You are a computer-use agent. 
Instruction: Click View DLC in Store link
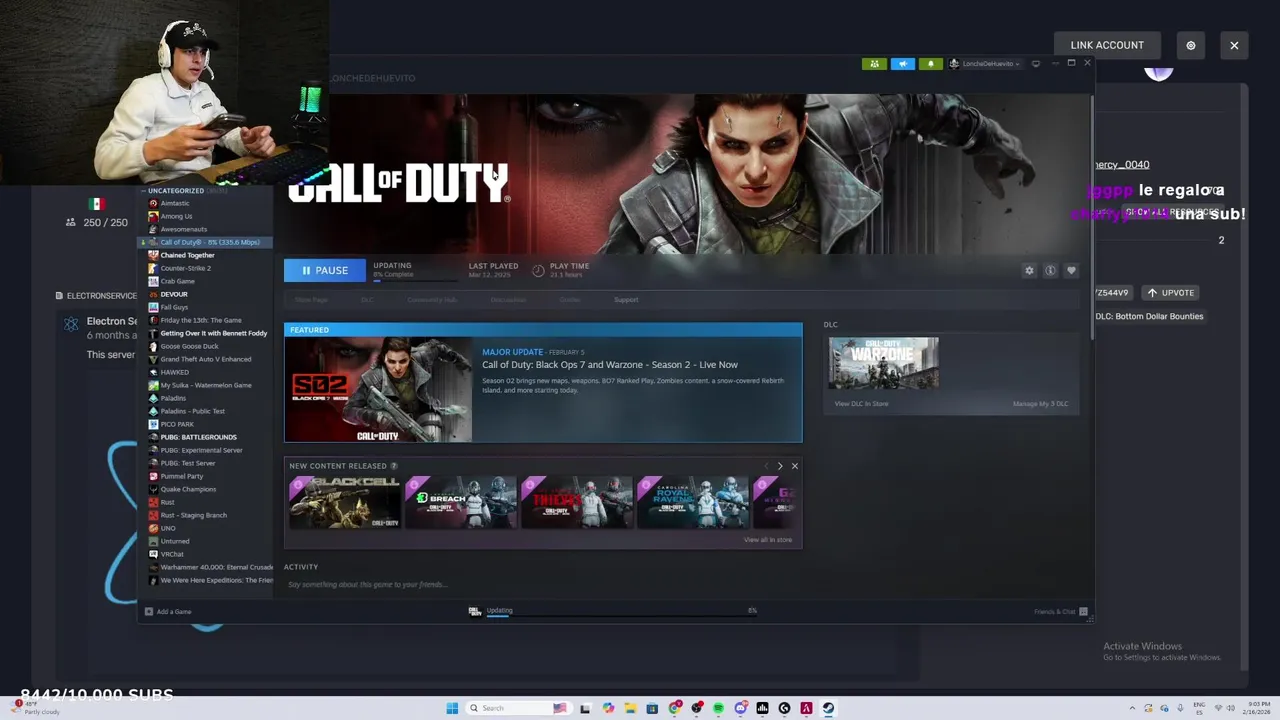(x=861, y=403)
